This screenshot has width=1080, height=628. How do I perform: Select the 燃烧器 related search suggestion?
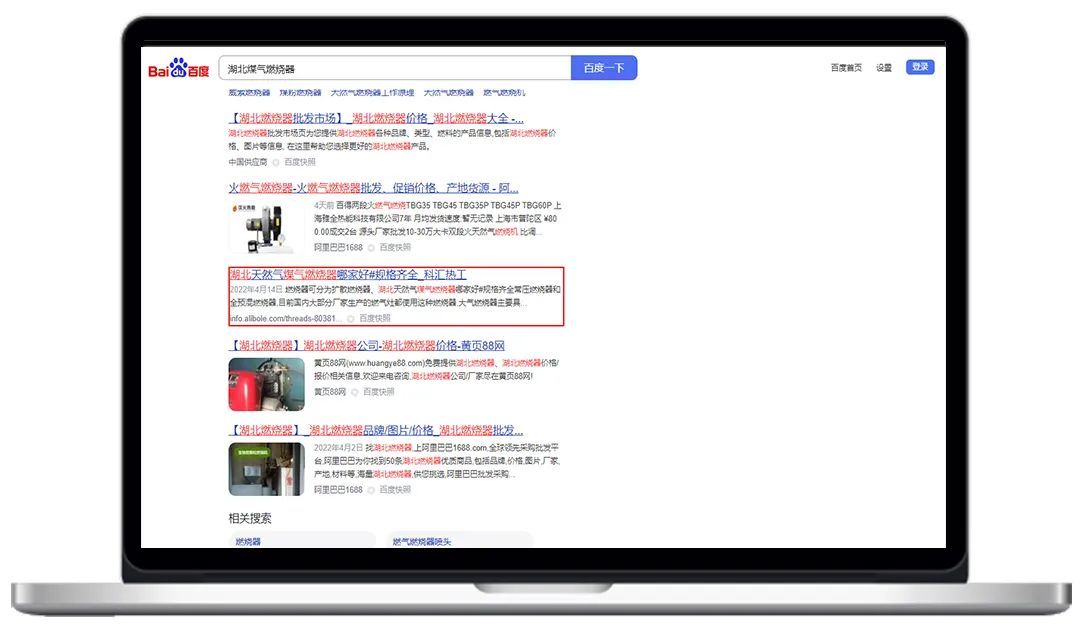[248, 541]
